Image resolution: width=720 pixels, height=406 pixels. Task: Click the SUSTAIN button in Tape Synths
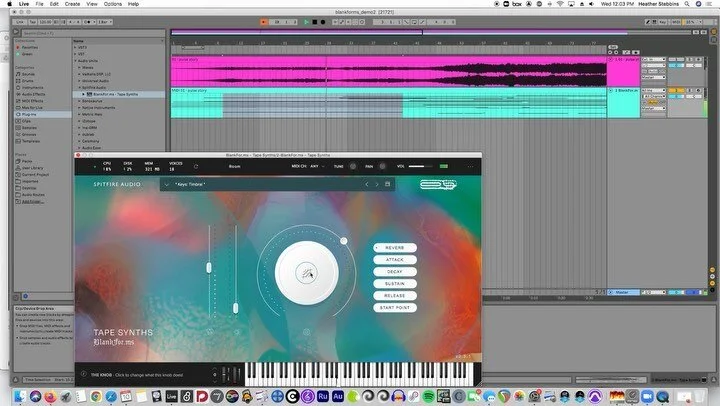(x=395, y=283)
